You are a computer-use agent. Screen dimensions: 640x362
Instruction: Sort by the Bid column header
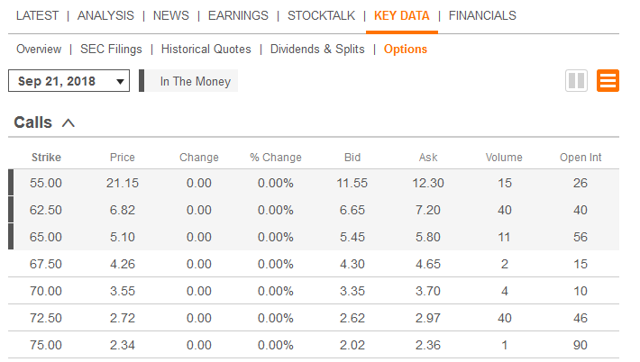pyautogui.click(x=352, y=157)
